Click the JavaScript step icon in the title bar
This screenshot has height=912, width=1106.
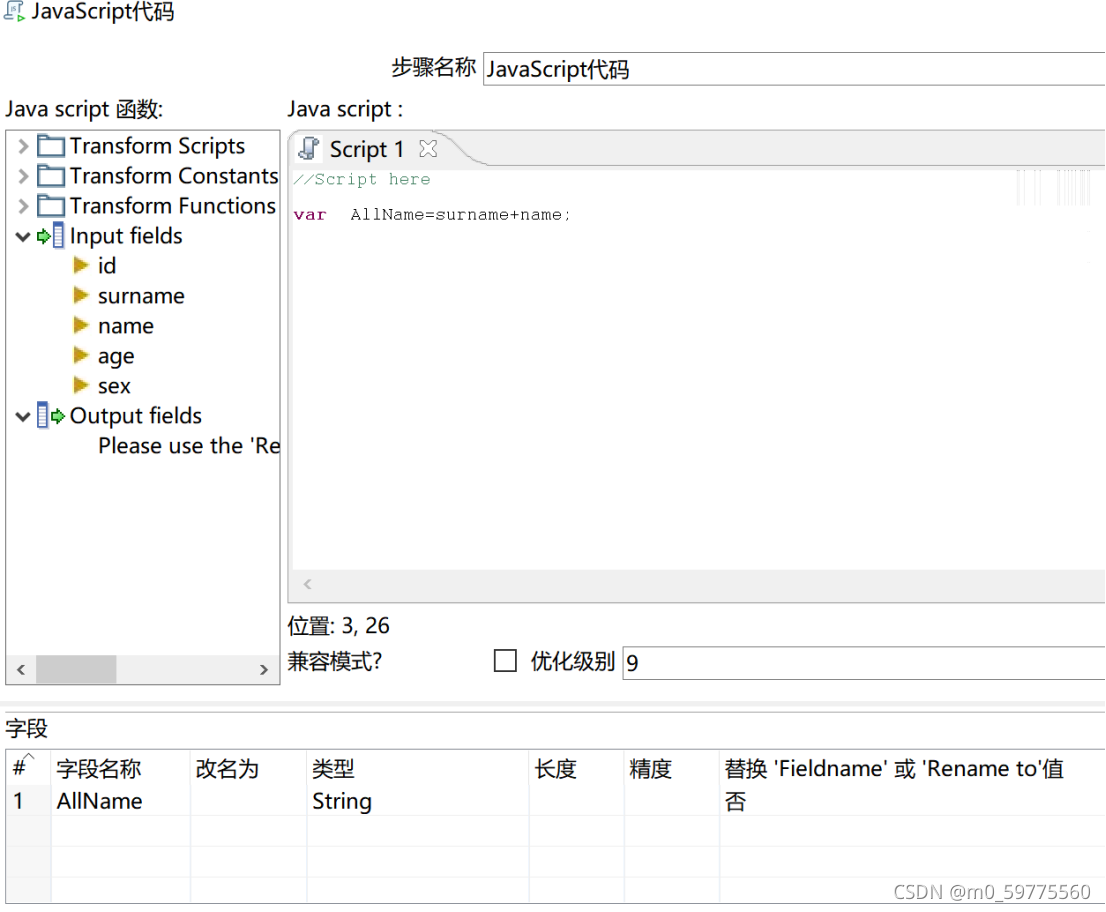(x=14, y=11)
